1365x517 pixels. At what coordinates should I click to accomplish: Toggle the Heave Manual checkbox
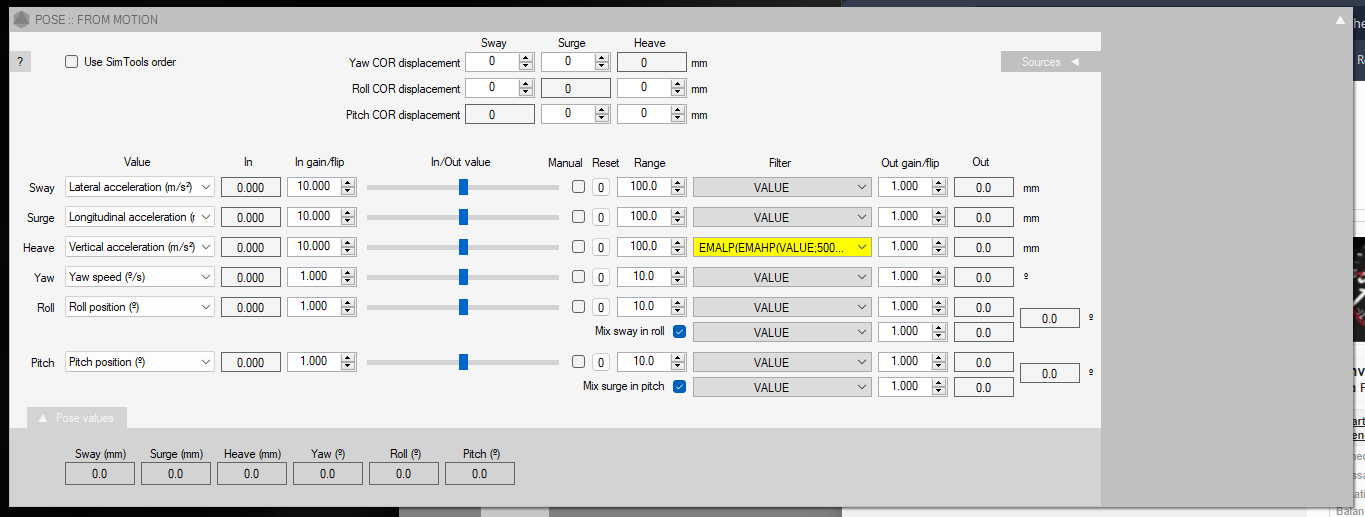pos(578,247)
